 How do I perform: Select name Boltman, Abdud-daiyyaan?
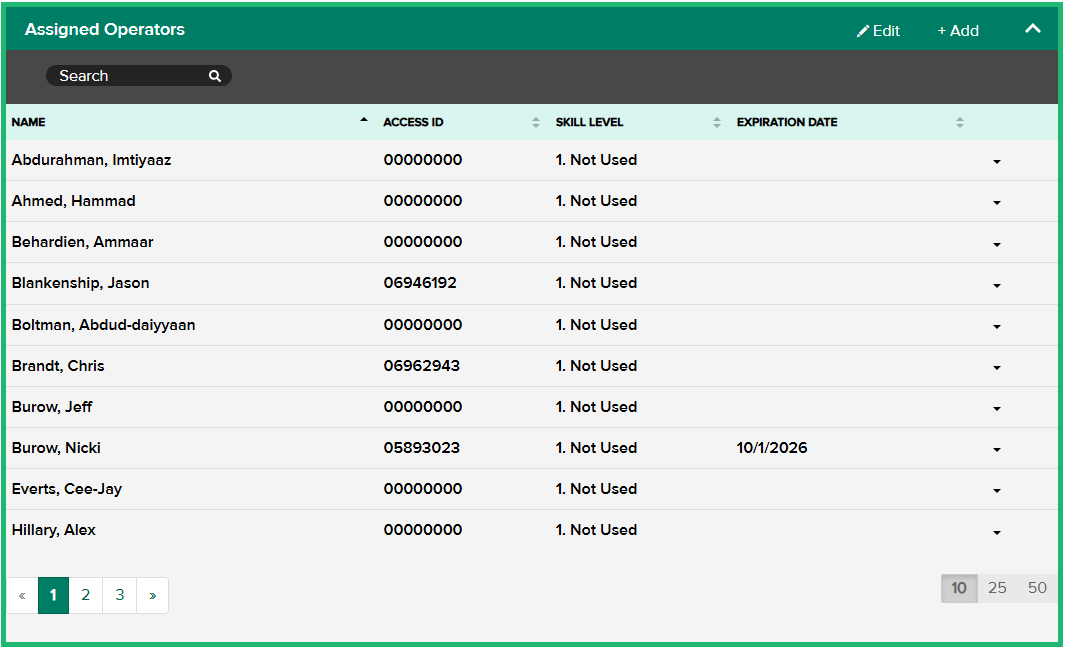(x=103, y=325)
